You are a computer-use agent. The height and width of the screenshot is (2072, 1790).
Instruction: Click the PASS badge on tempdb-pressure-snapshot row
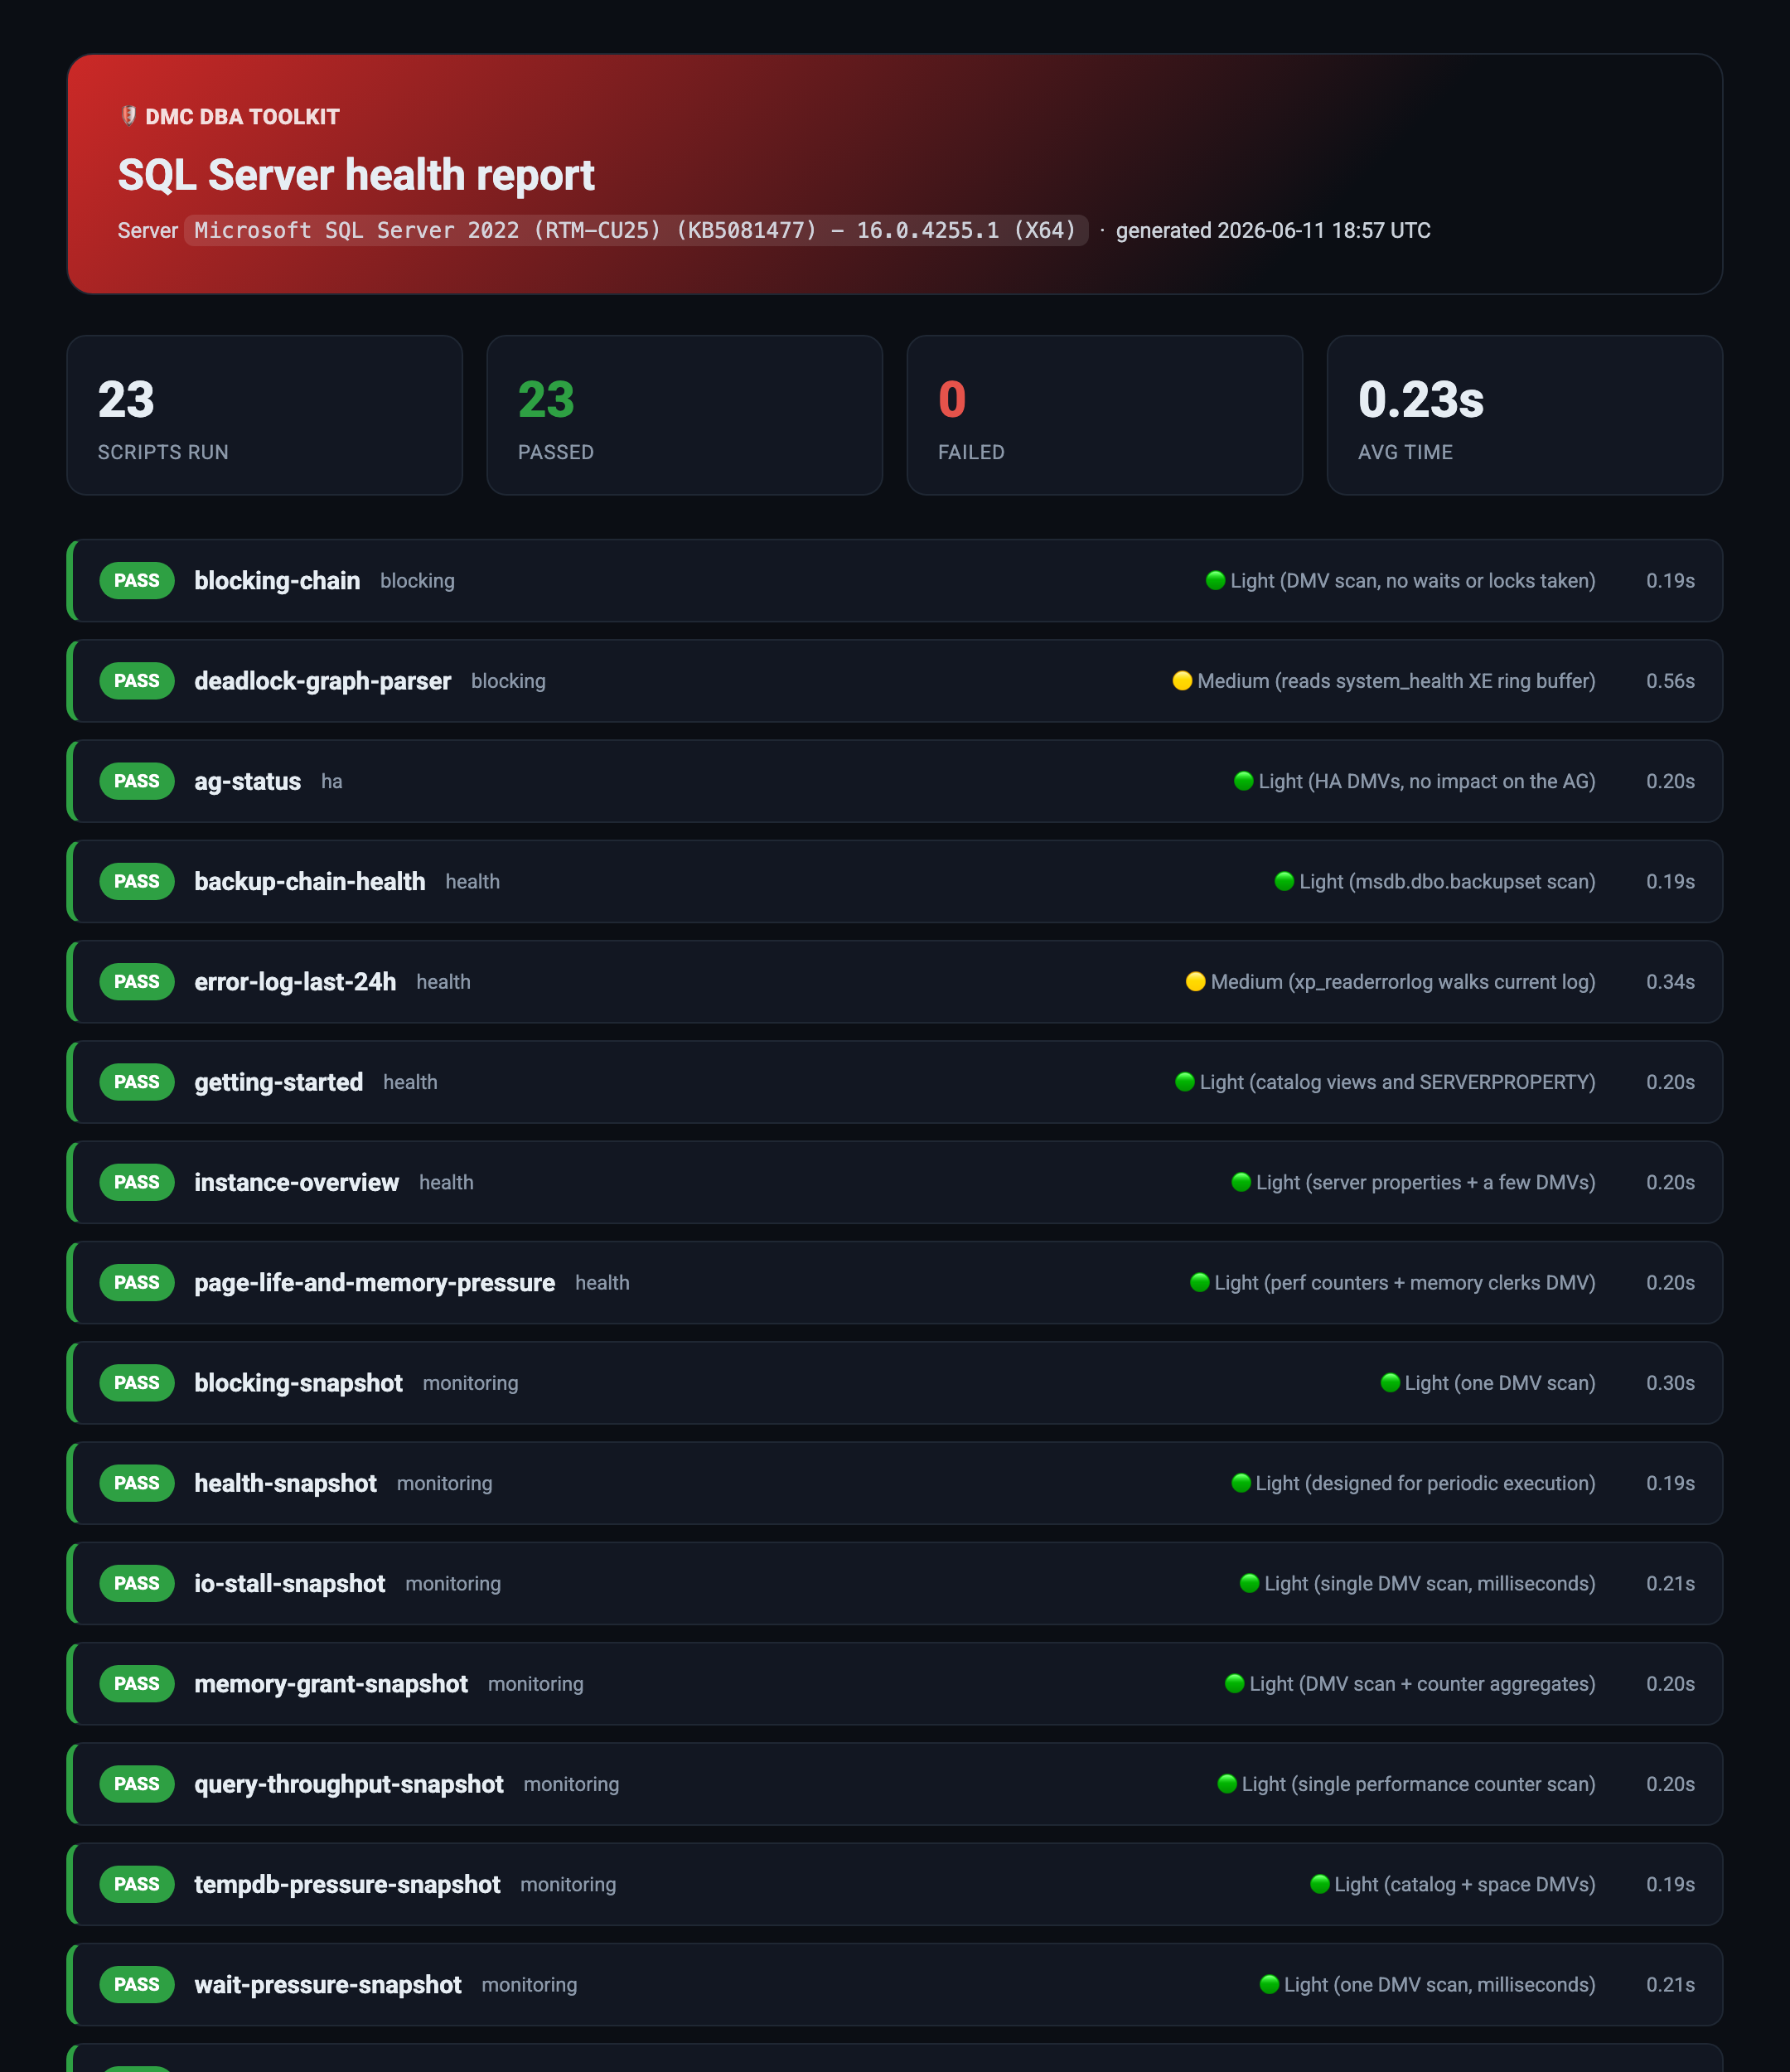137,1884
